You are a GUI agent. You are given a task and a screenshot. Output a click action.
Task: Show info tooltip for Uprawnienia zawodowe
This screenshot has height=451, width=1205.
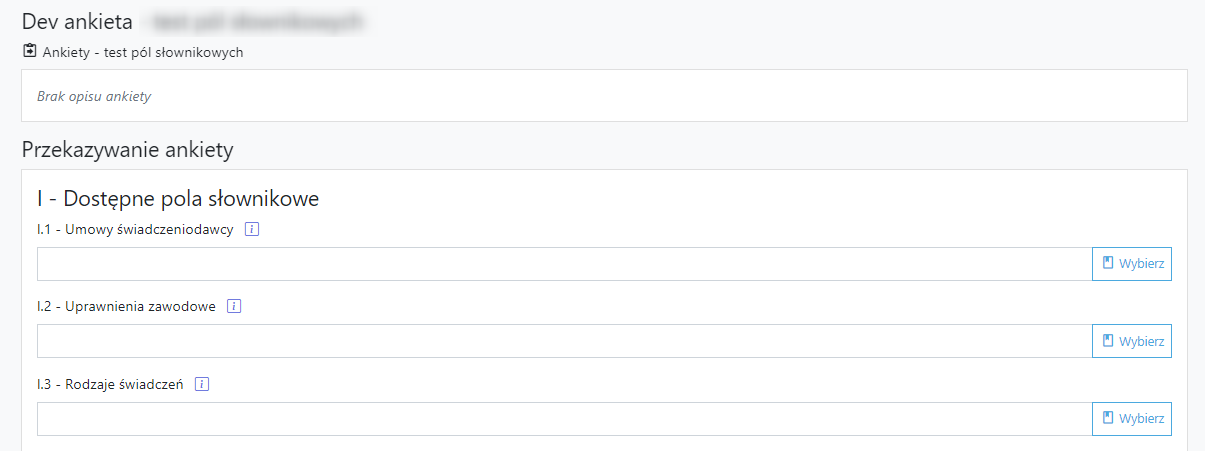click(235, 307)
